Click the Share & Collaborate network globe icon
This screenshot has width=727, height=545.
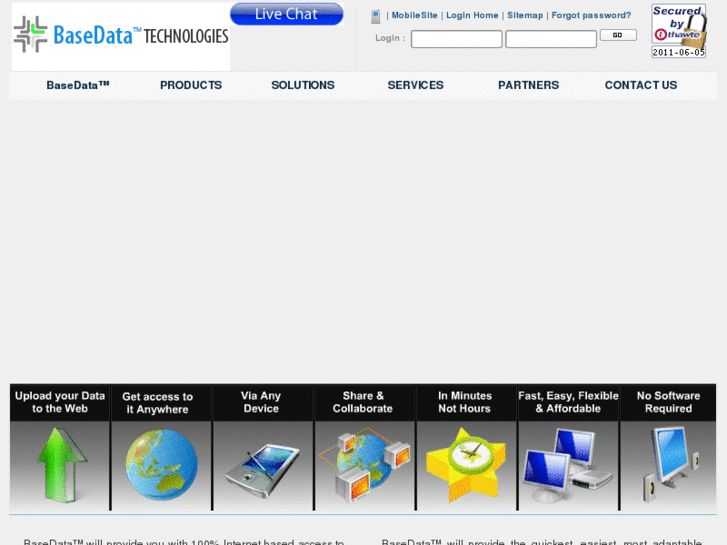point(364,465)
